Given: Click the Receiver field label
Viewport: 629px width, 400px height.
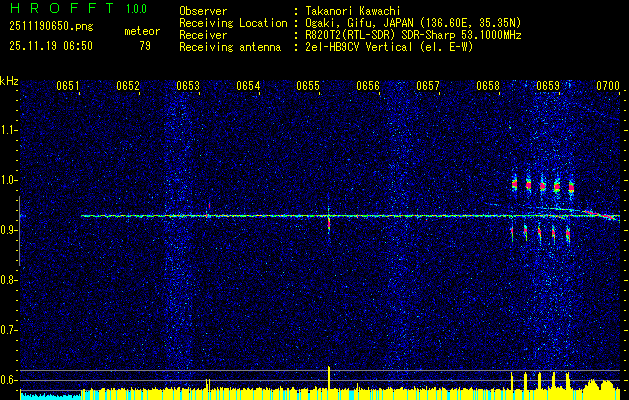Looking at the screenshot, I should click(203, 35).
